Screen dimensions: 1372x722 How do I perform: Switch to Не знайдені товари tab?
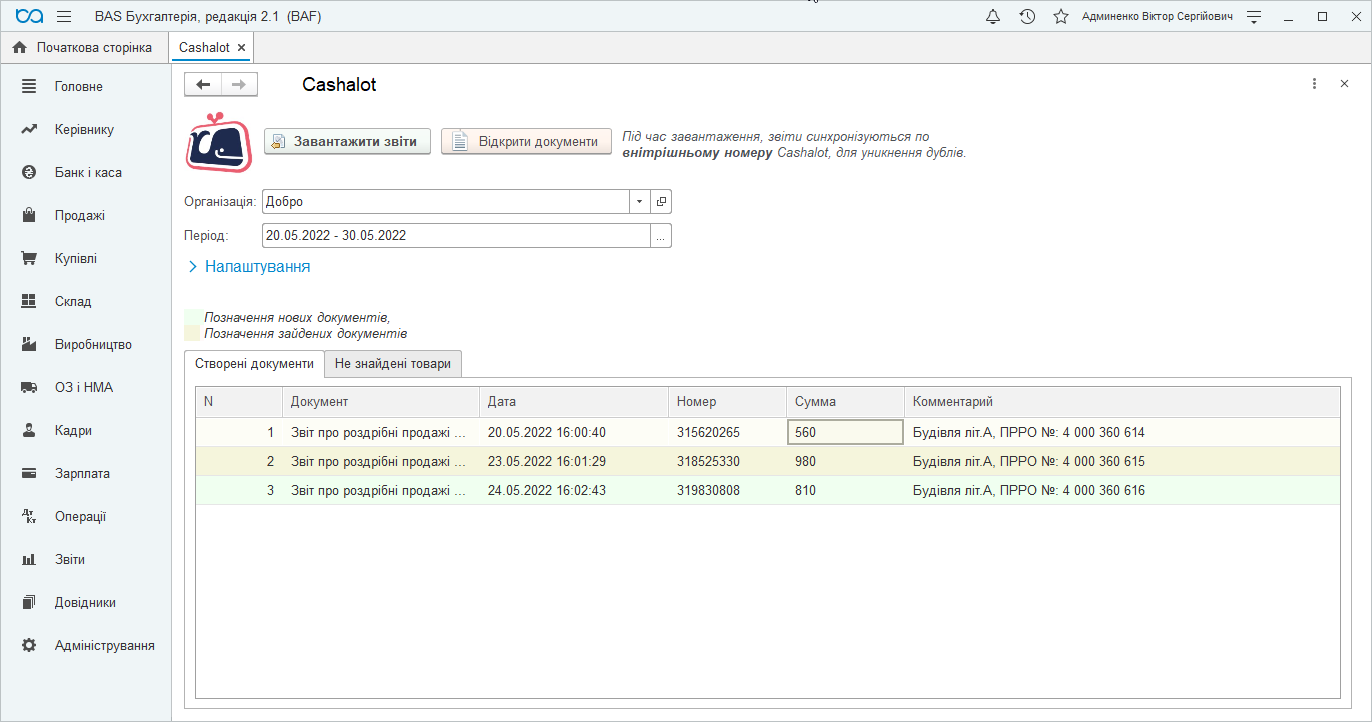tap(393, 364)
